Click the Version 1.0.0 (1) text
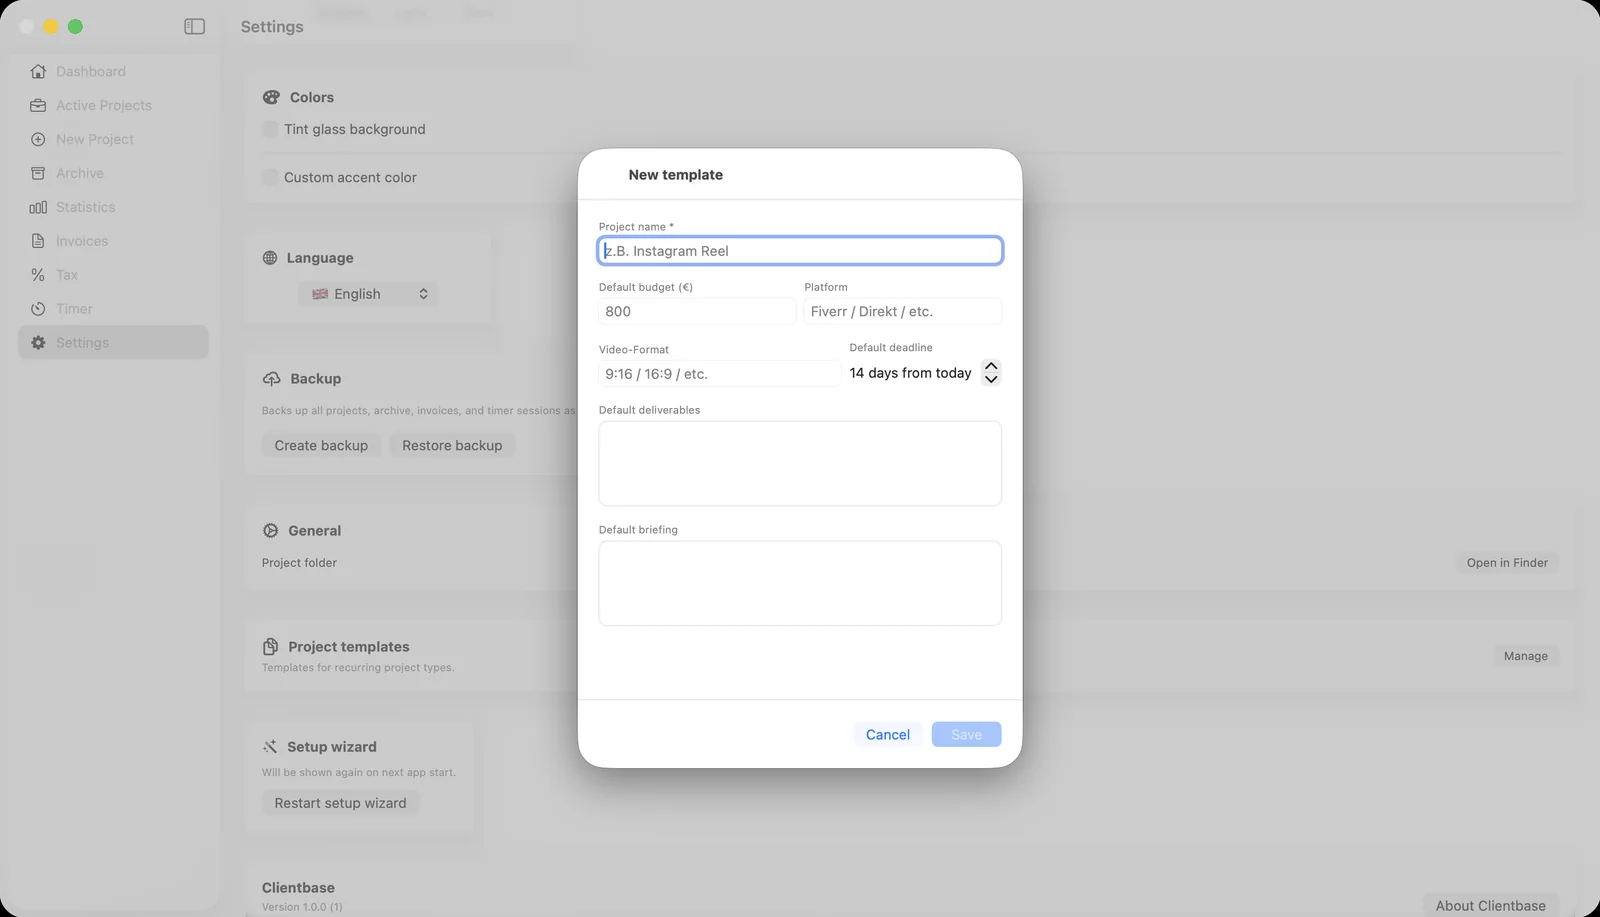 (x=302, y=907)
